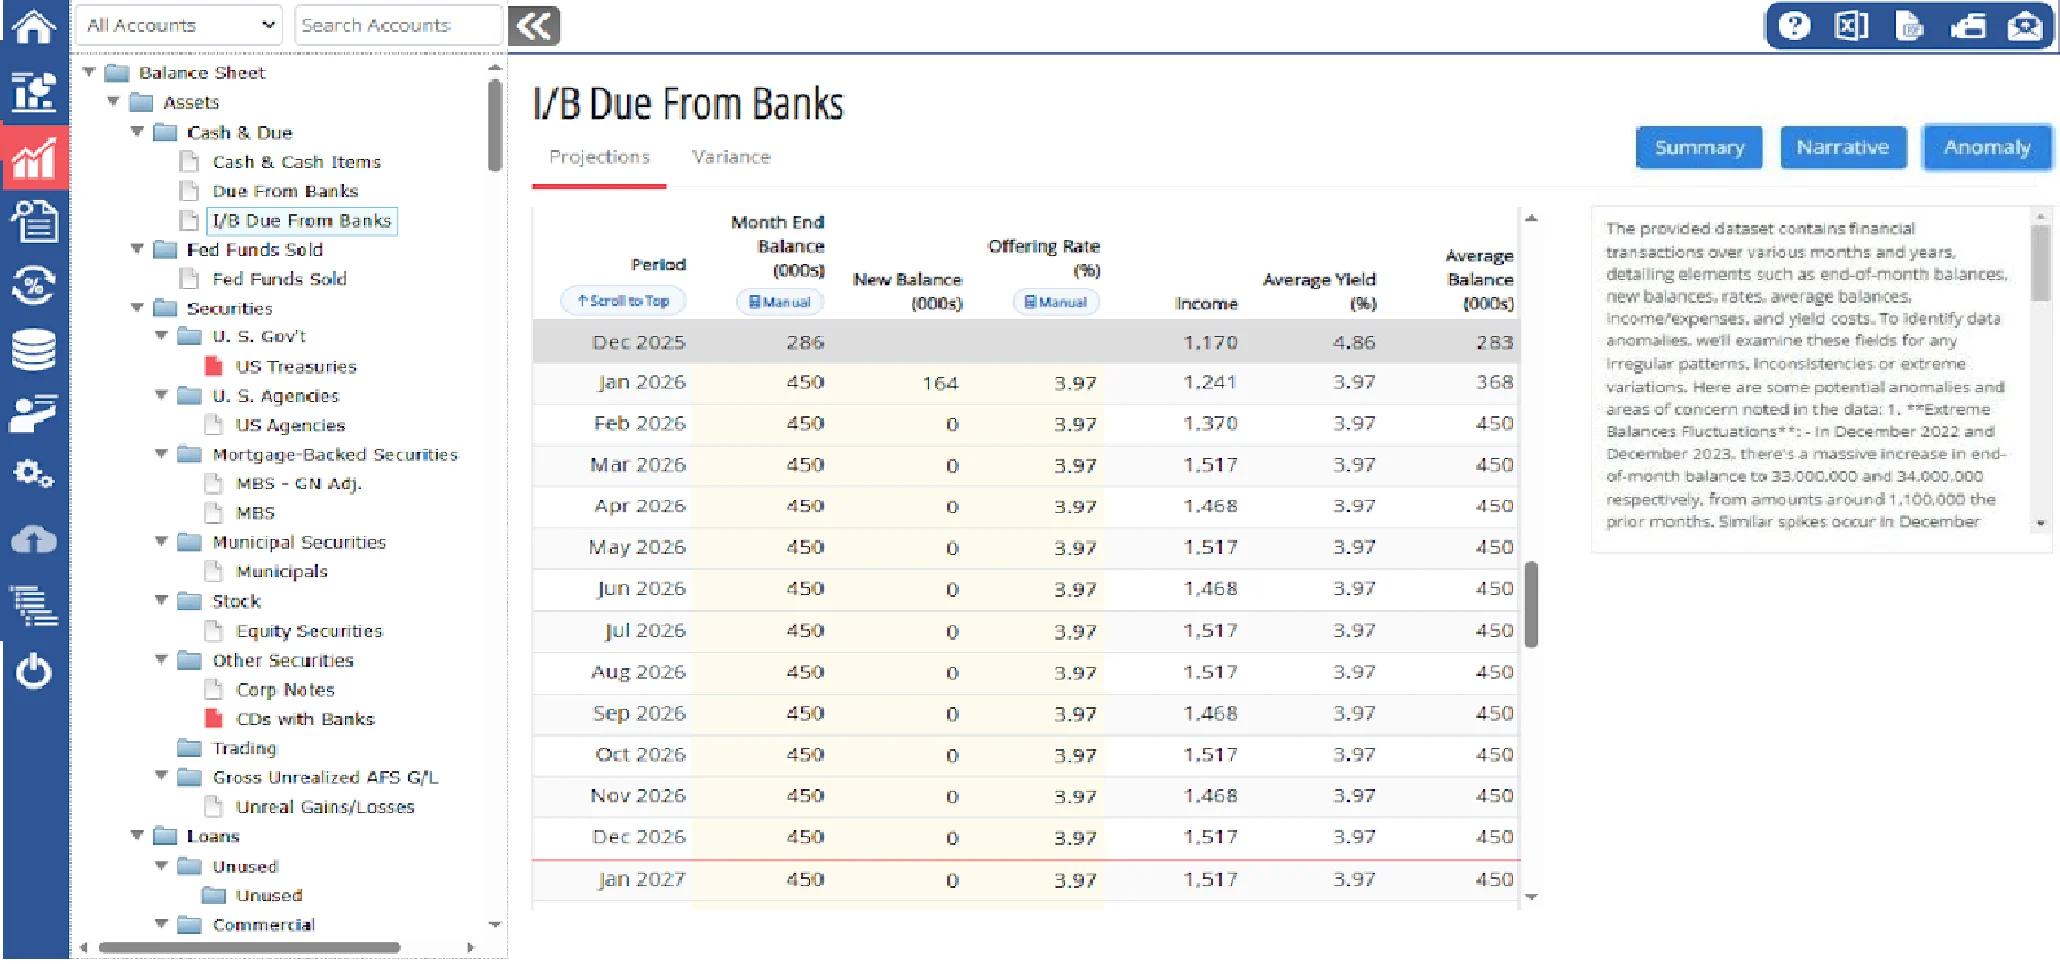Viewport: 2060px width, 964px height.
Task: Toggle Manual under Offering Rate
Action: (1056, 302)
